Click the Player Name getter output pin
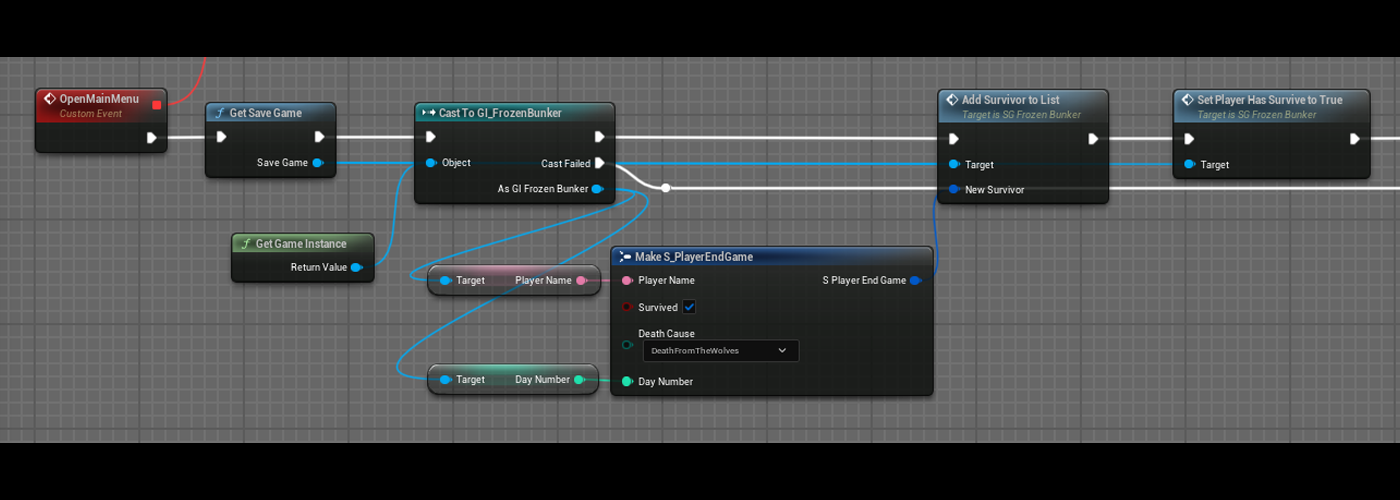This screenshot has height=500, width=1400. click(581, 281)
